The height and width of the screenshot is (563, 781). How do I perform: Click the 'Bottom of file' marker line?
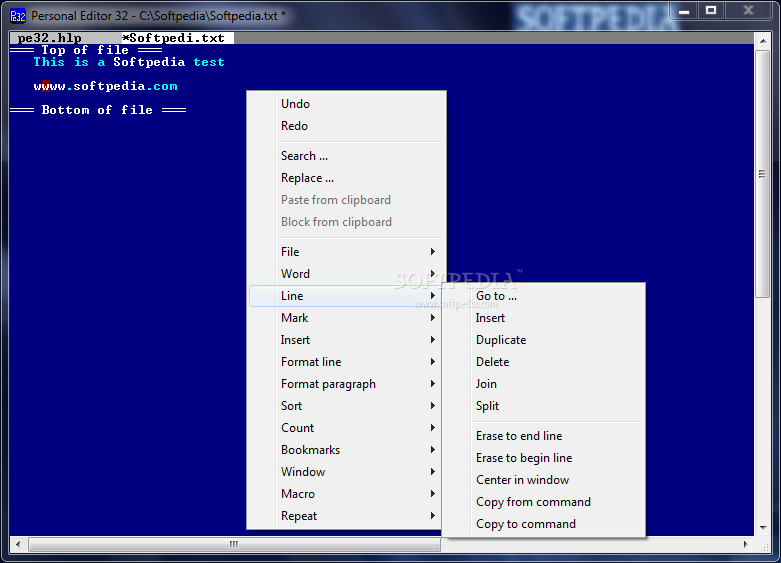(x=98, y=110)
